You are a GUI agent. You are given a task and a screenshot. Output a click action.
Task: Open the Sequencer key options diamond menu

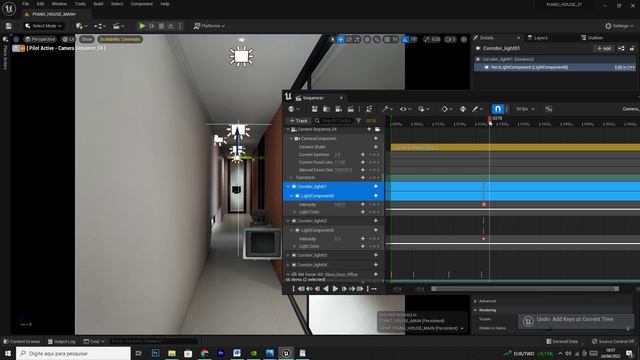446,109
